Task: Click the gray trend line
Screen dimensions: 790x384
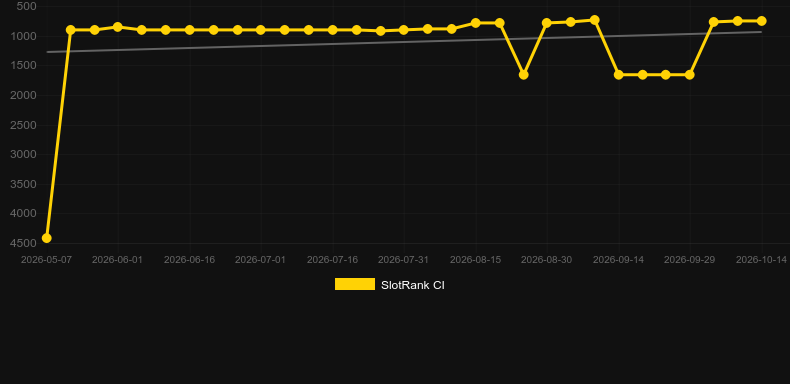Action: pos(403,42)
